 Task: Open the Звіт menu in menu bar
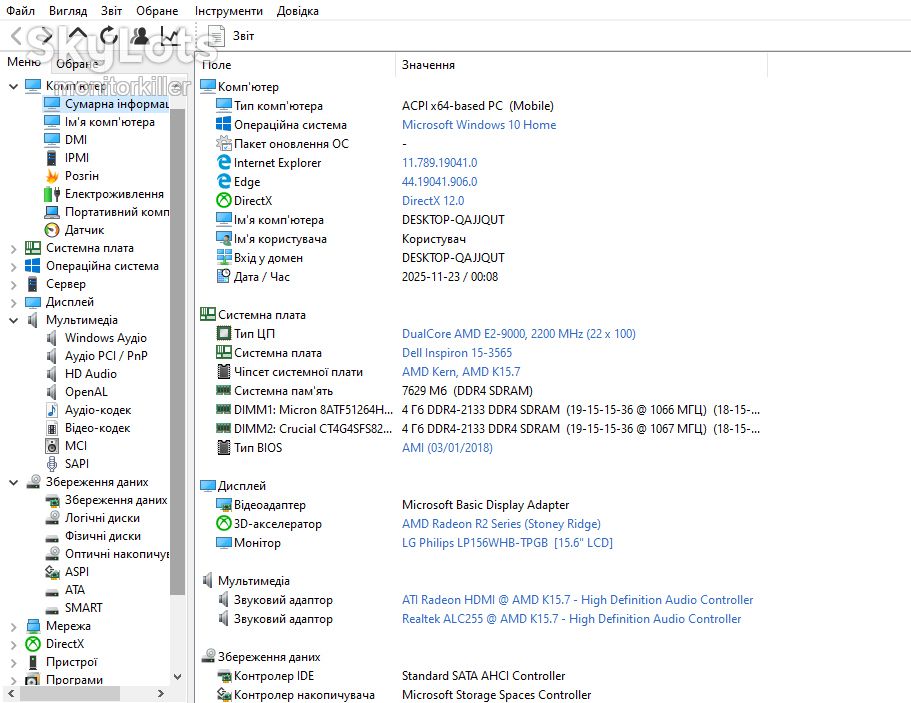pyautogui.click(x=111, y=10)
